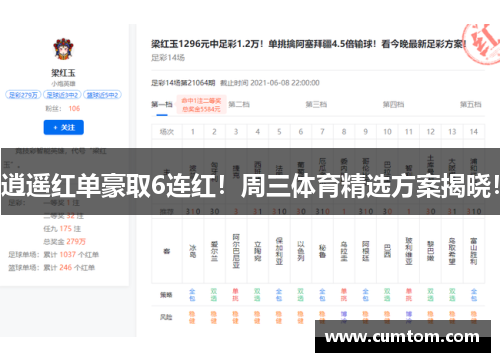Click the 截止时间 2021-06-08 22:00:00 text
Screen dimensions: 500x362
tap(270, 83)
